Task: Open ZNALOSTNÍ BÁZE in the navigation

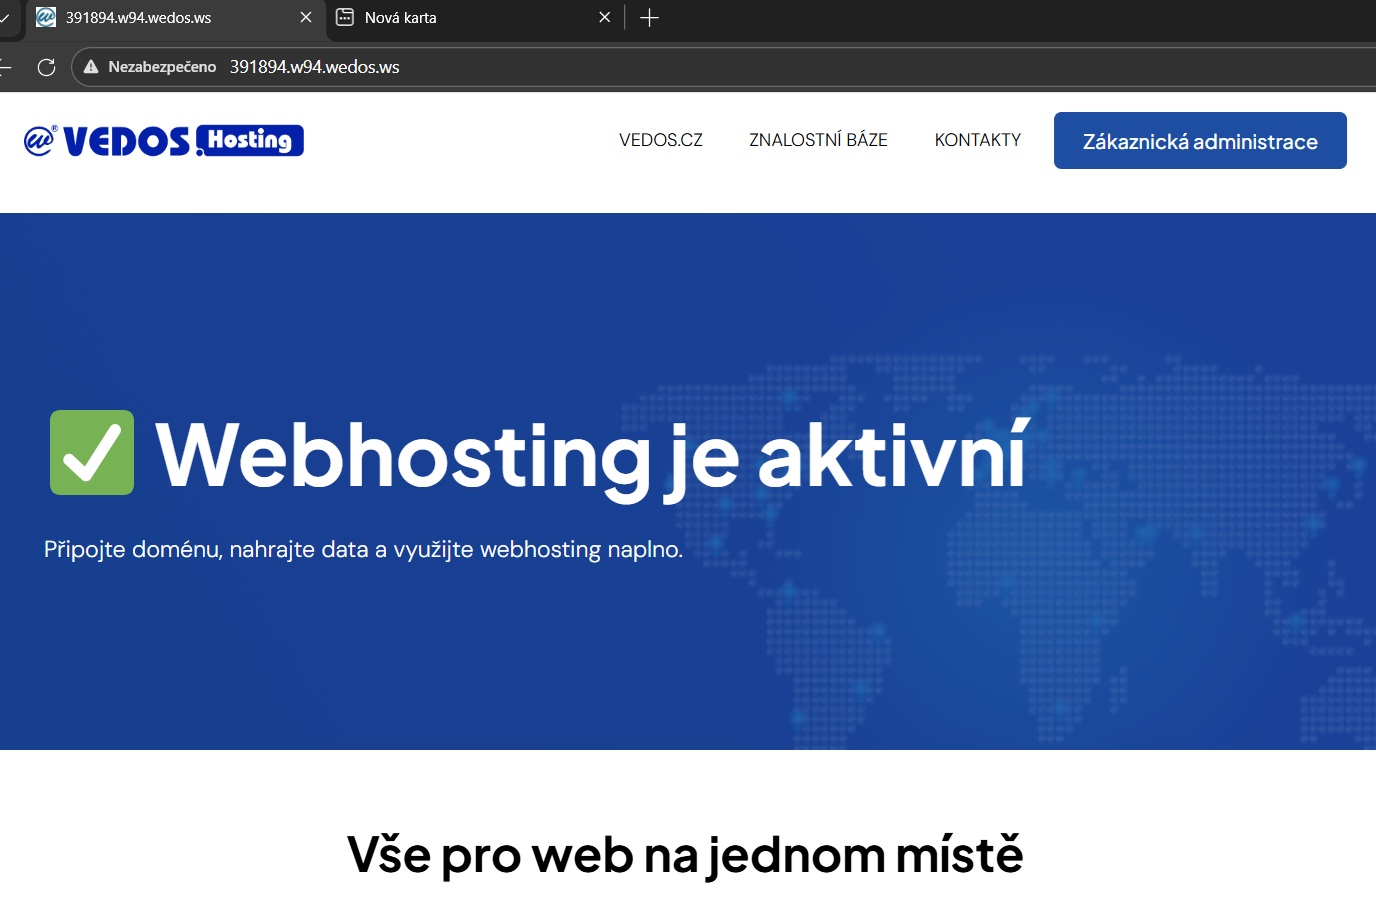Action: [818, 140]
